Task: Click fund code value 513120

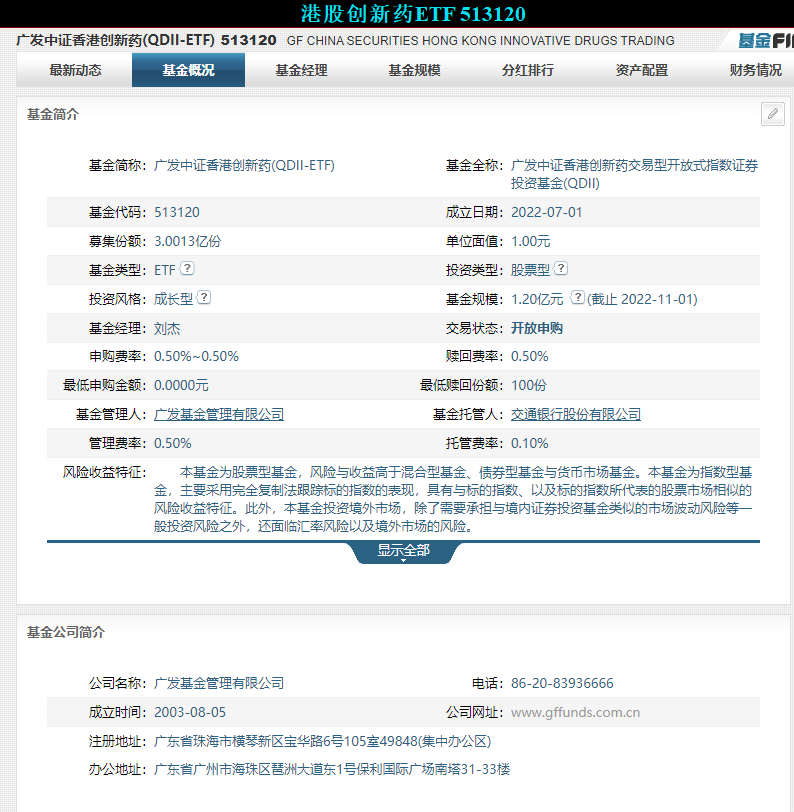Action: click(177, 212)
